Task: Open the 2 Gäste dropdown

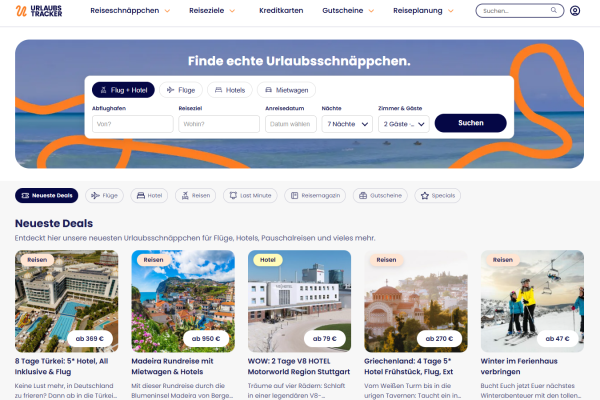Action: [x=404, y=124]
